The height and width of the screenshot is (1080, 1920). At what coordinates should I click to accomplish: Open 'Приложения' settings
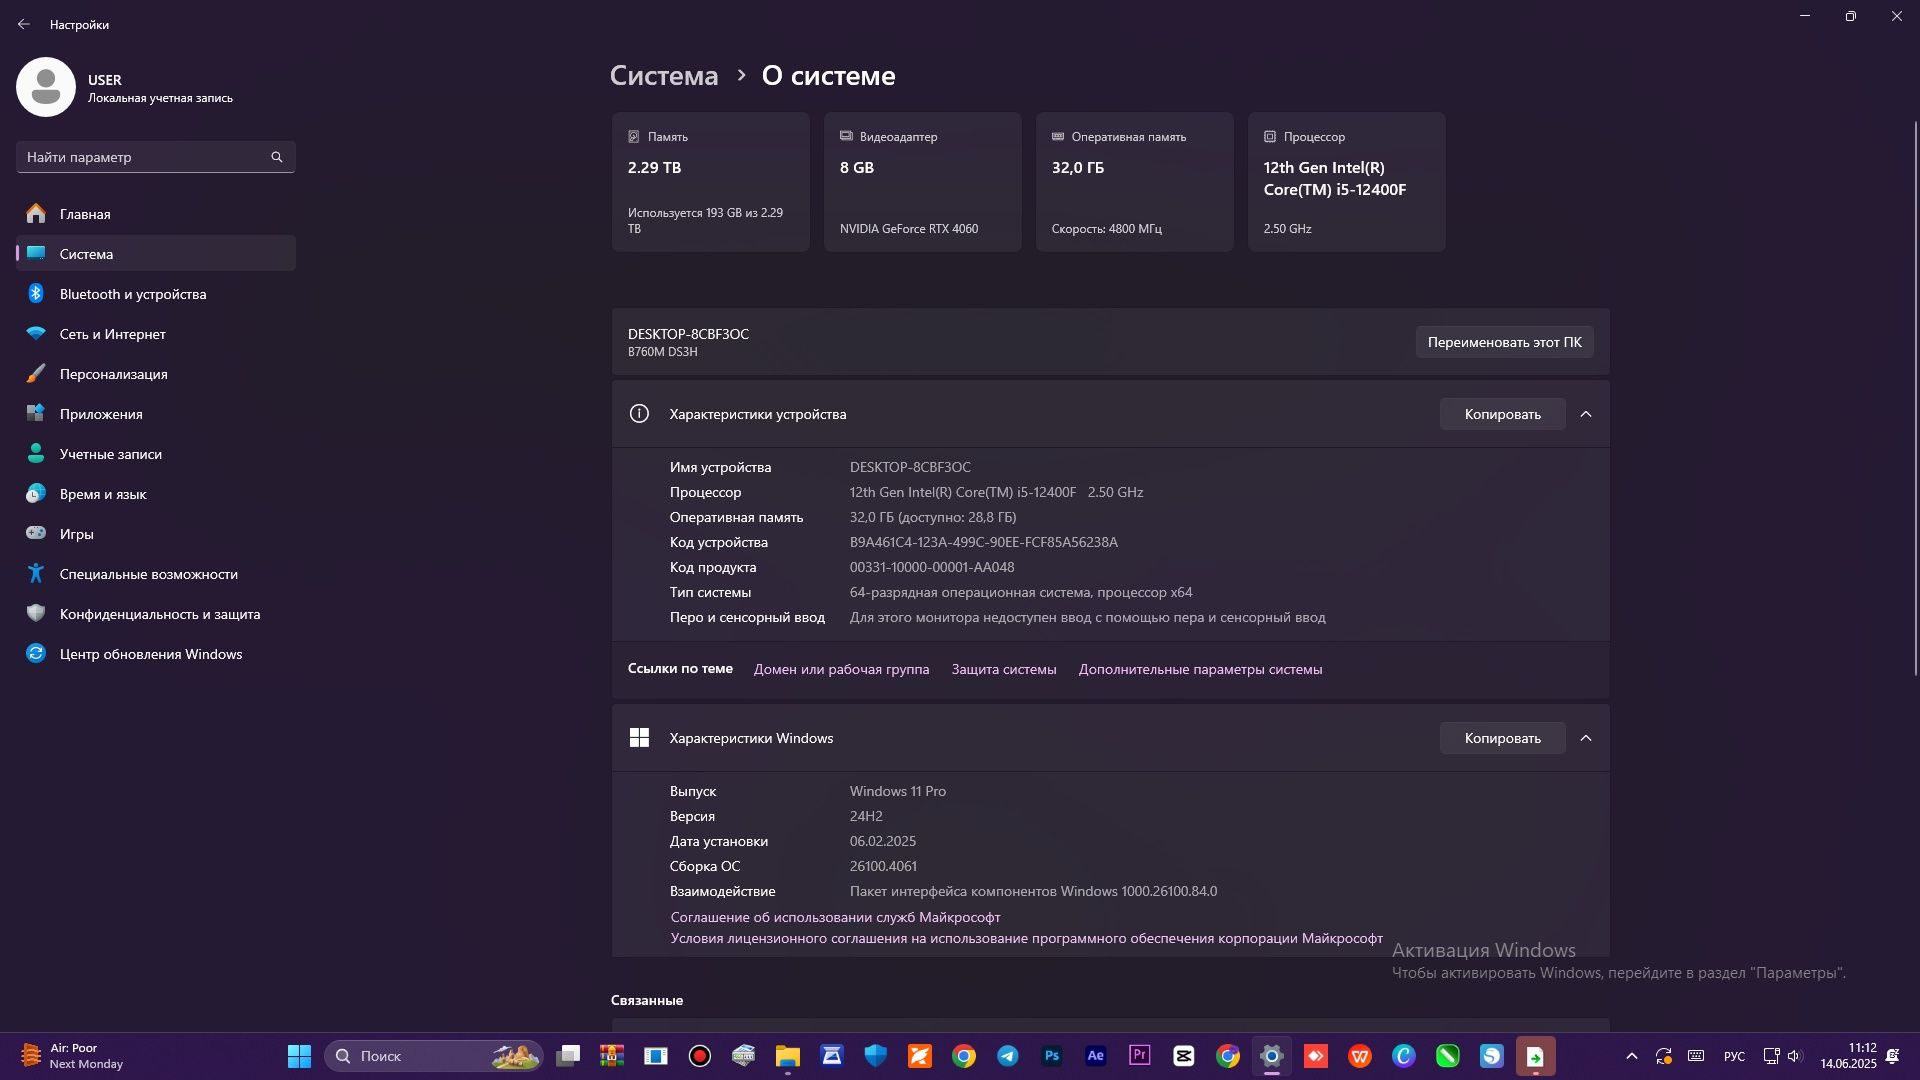point(156,414)
